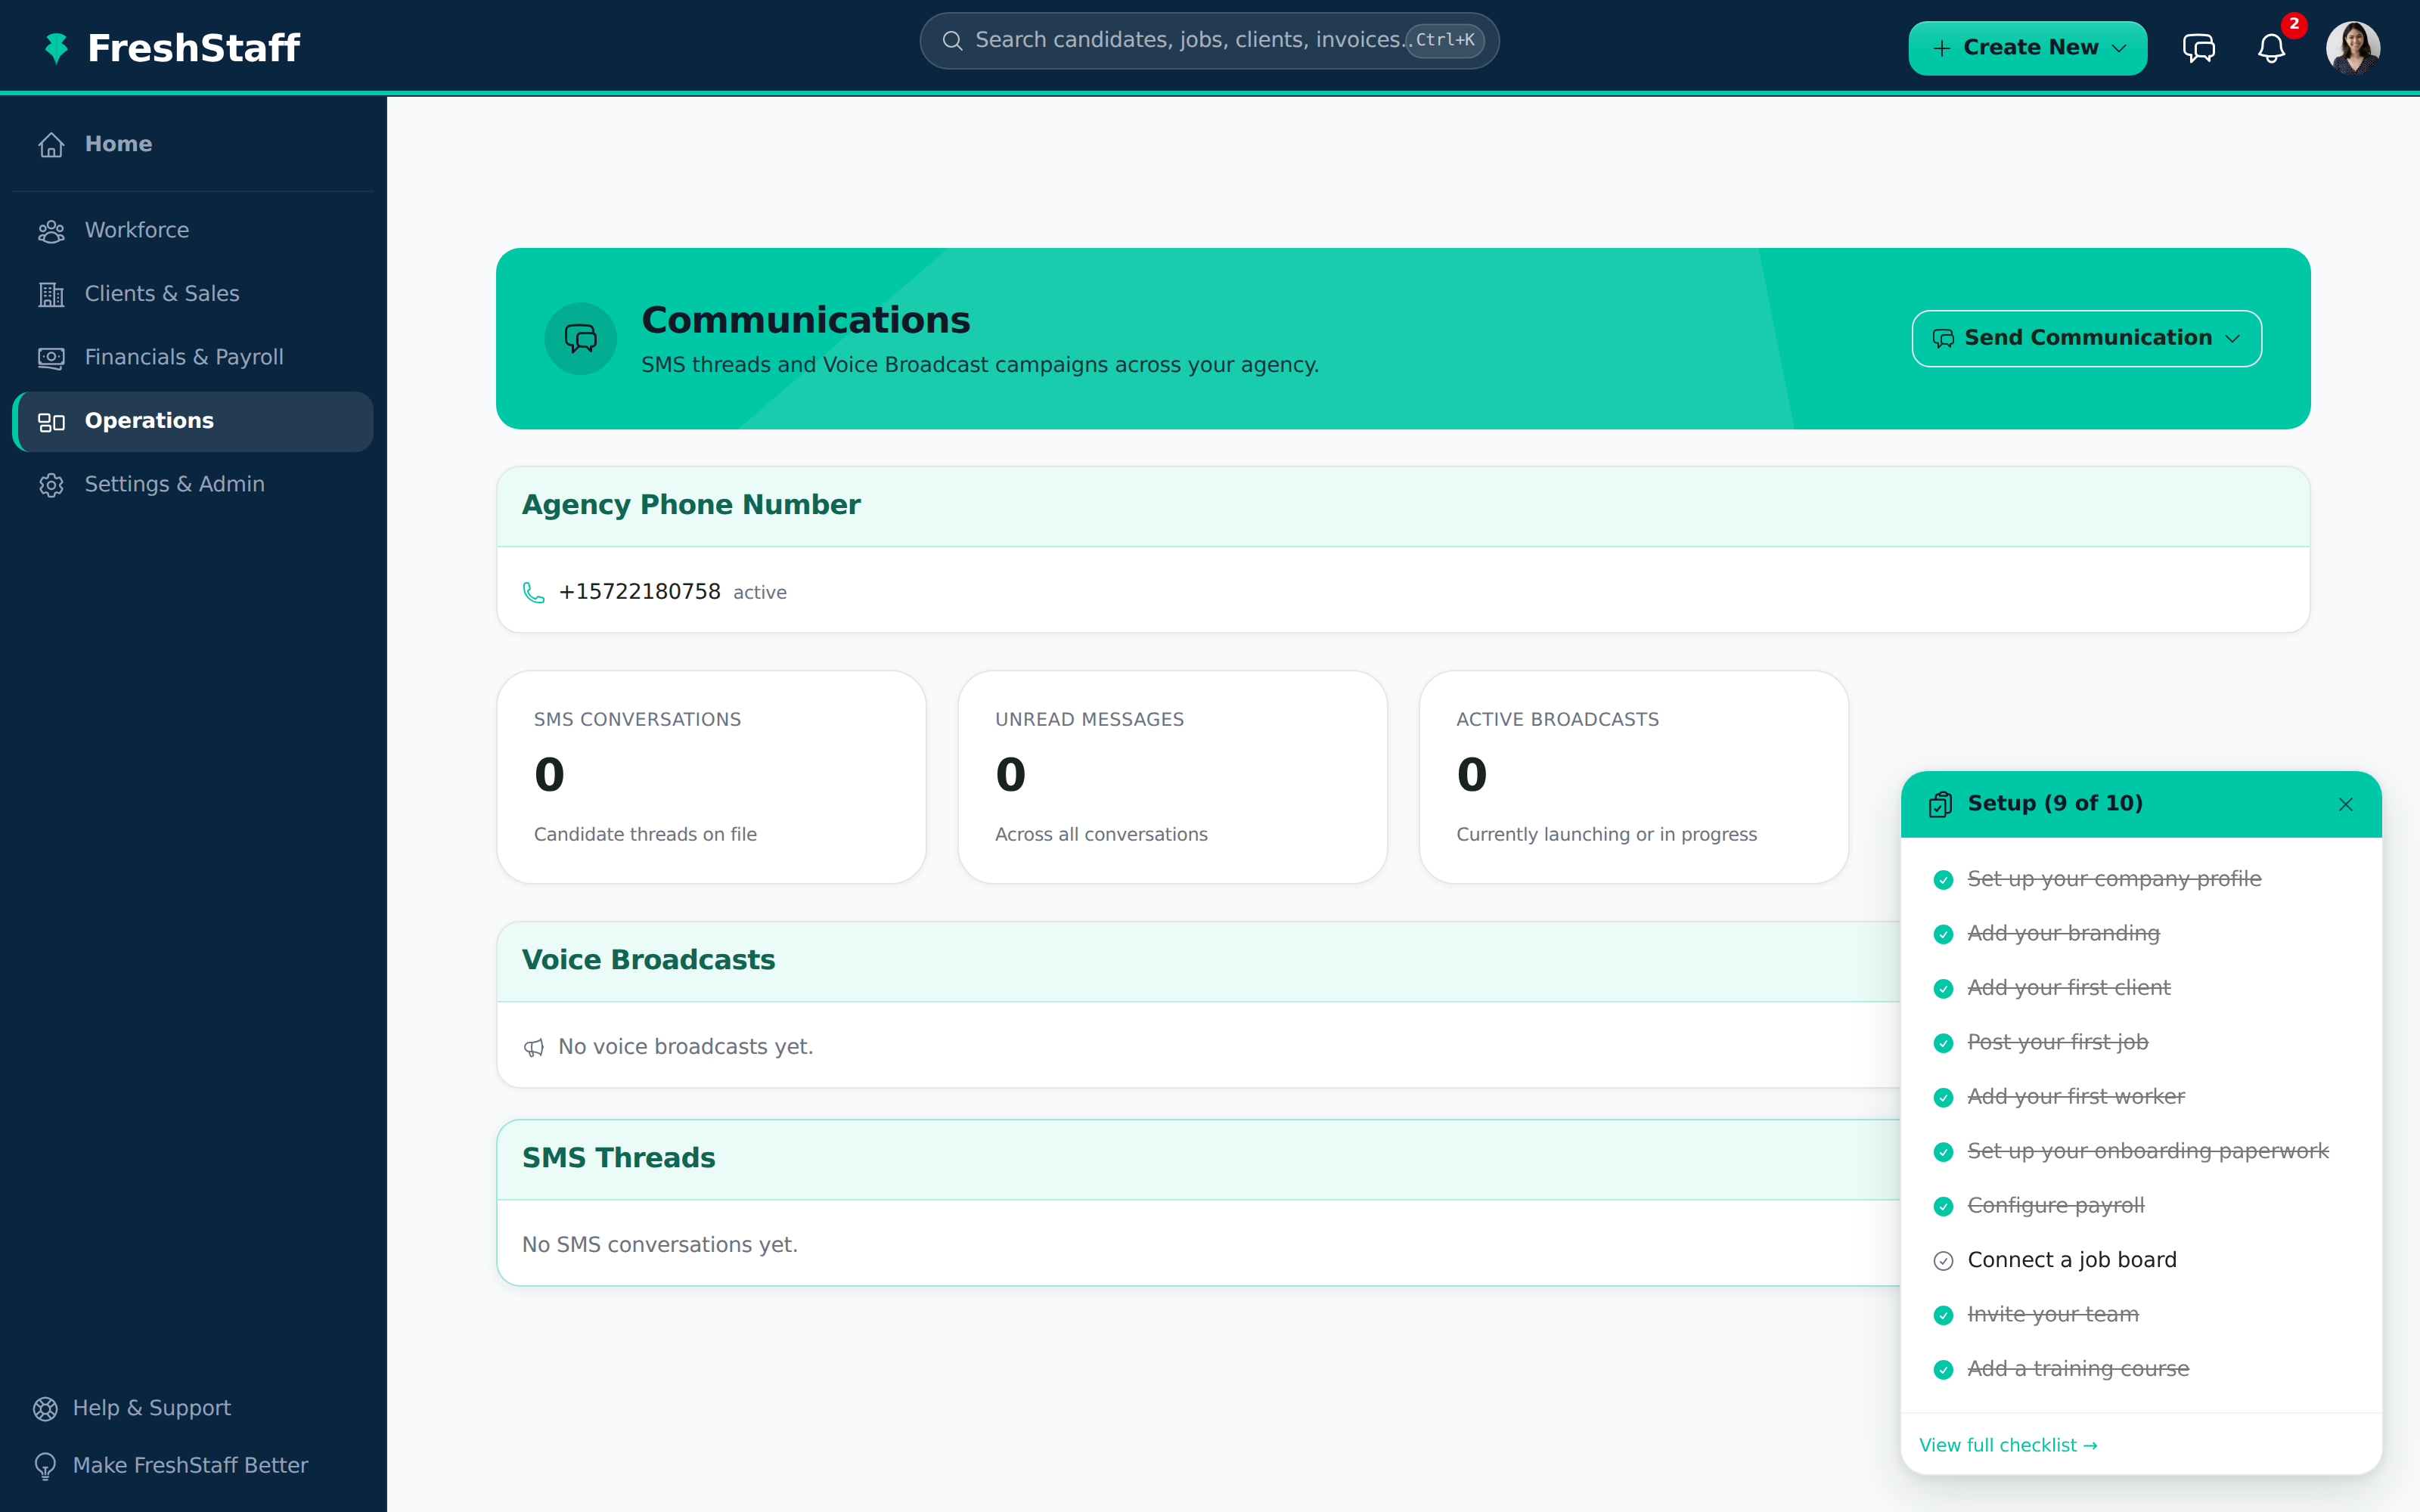Click the Settings & Admin gear icon
The width and height of the screenshot is (2420, 1512).
click(51, 485)
